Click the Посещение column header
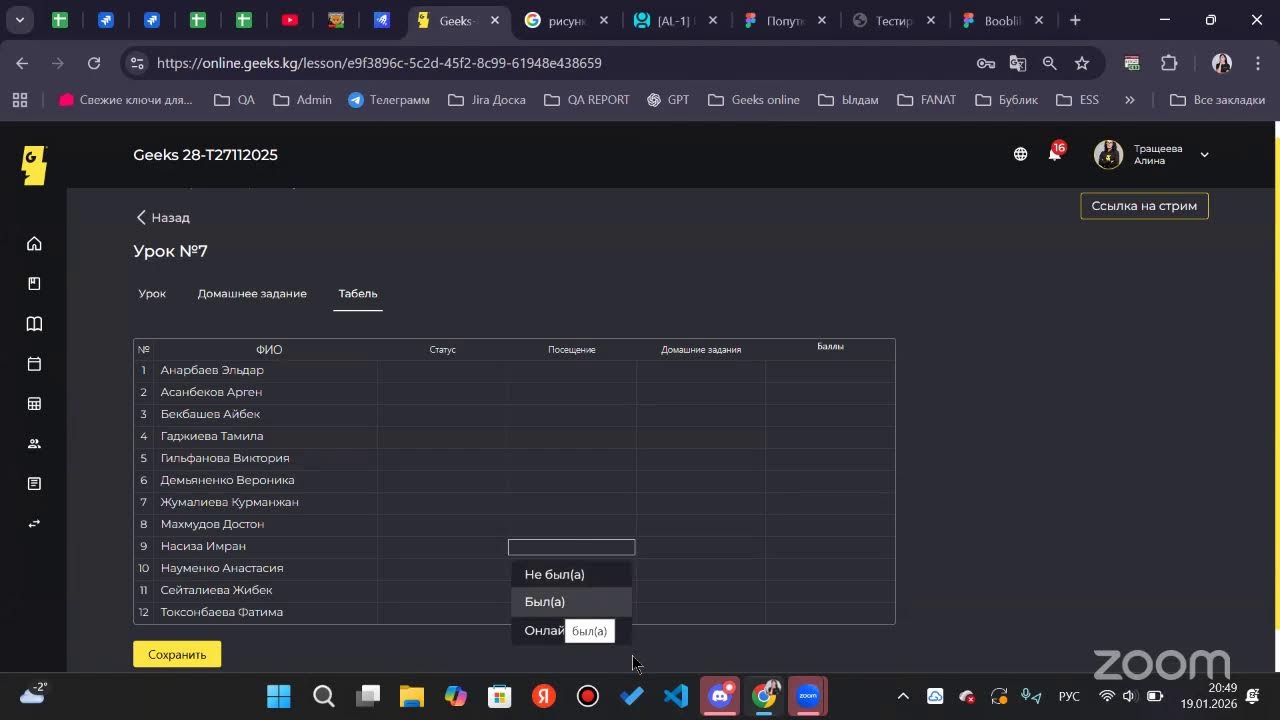Screen dimensions: 1280x720 571,350
